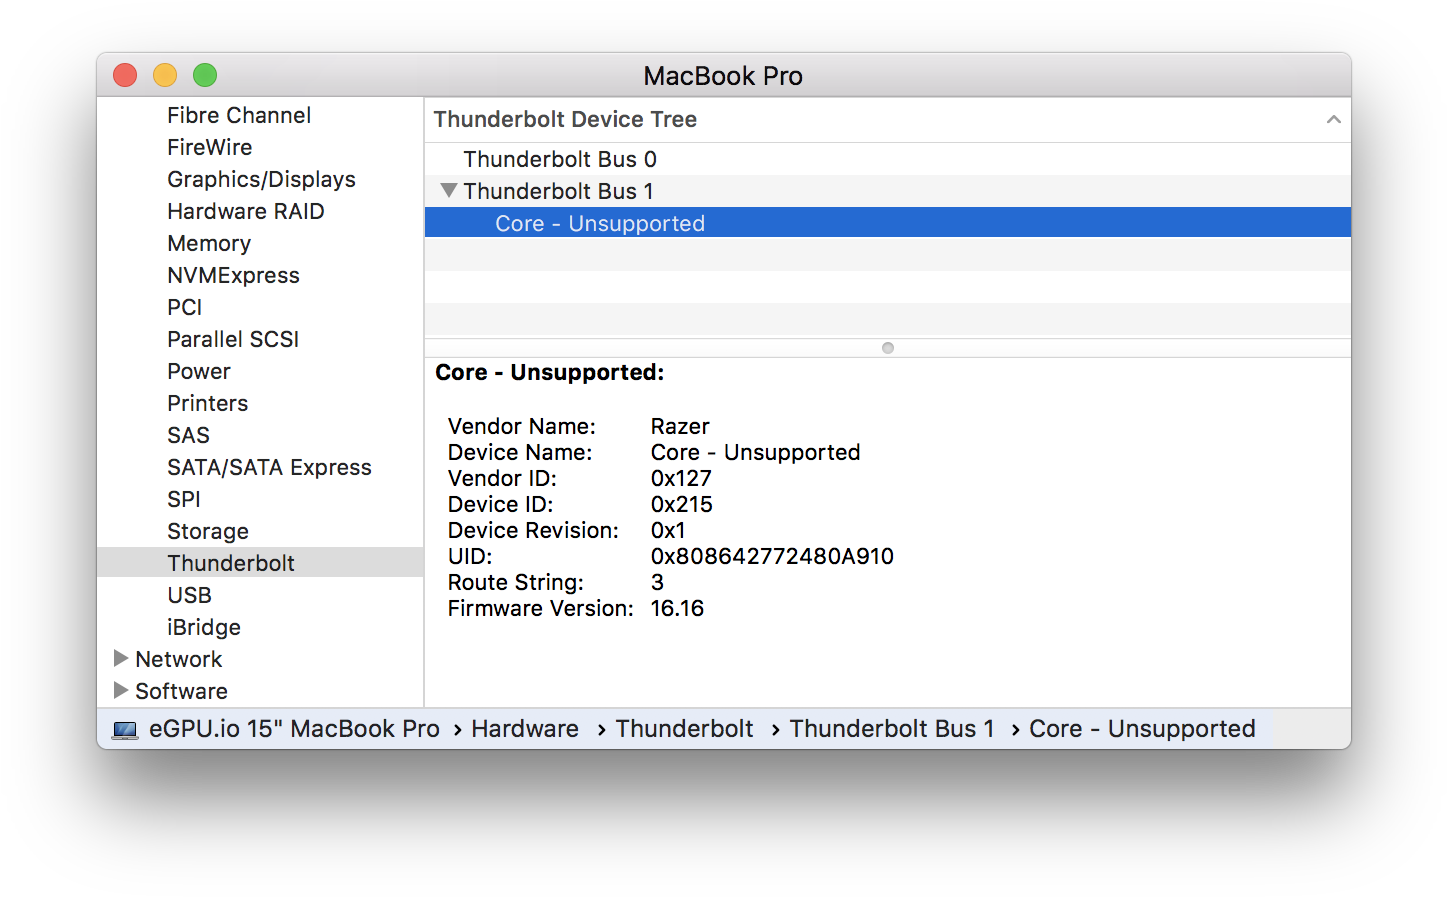Open iBridge in the sidebar
1447x897 pixels.
203,627
